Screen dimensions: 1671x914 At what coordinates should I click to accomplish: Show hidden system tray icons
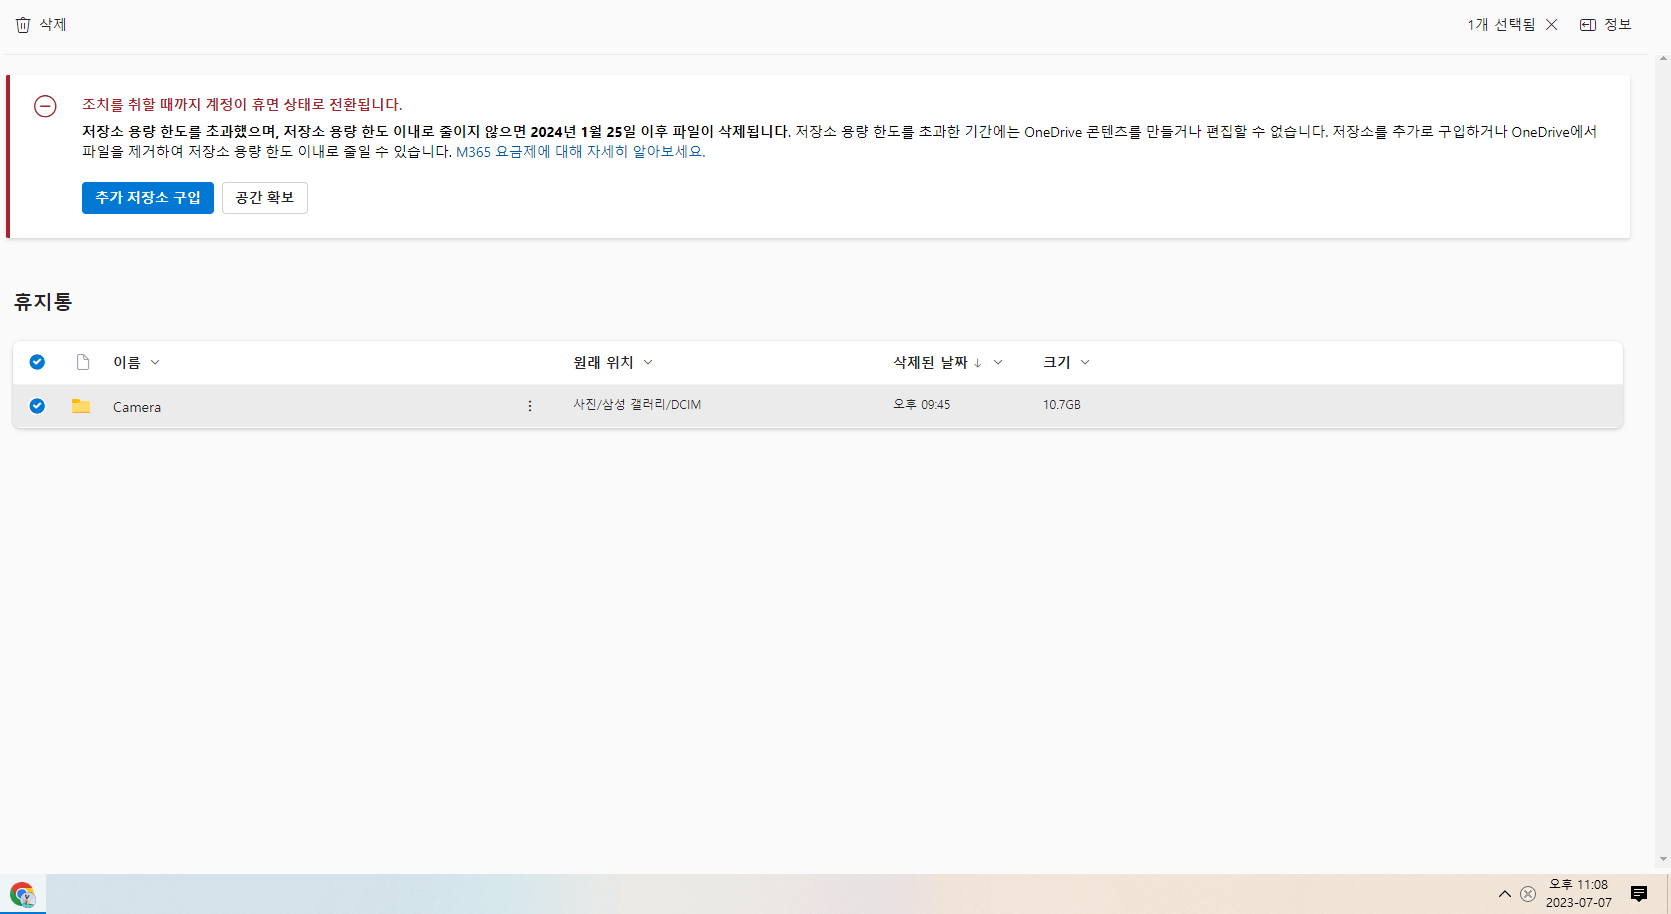pyautogui.click(x=1504, y=894)
